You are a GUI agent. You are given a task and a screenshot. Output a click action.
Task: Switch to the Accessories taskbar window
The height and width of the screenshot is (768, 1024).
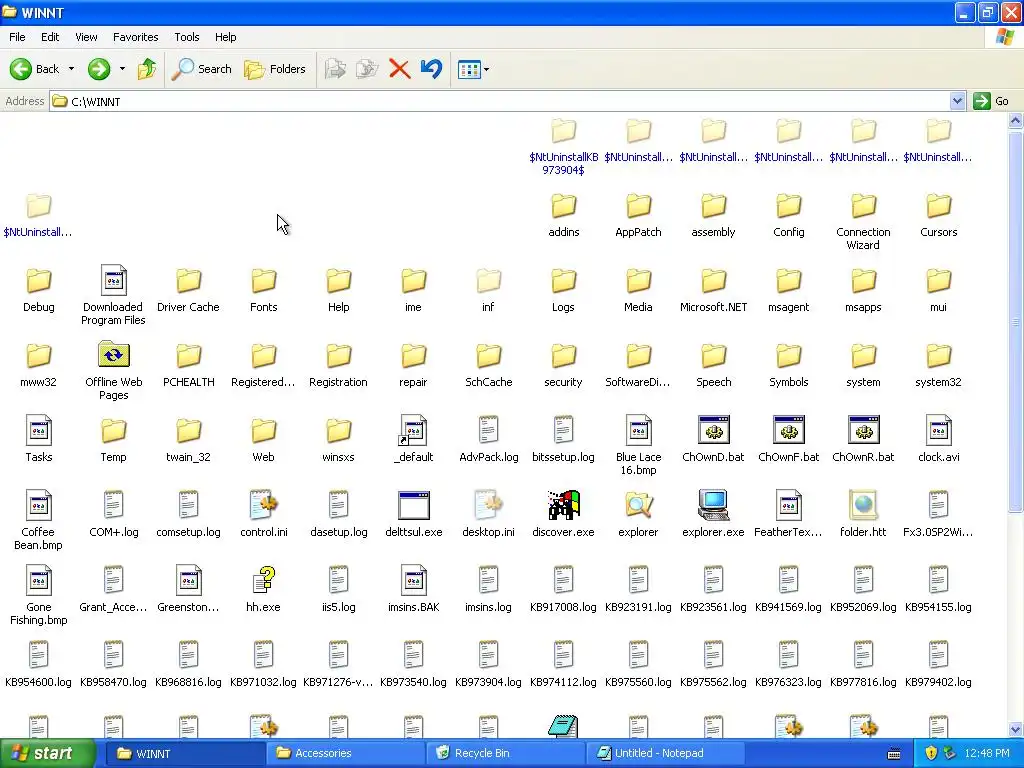(x=345, y=754)
